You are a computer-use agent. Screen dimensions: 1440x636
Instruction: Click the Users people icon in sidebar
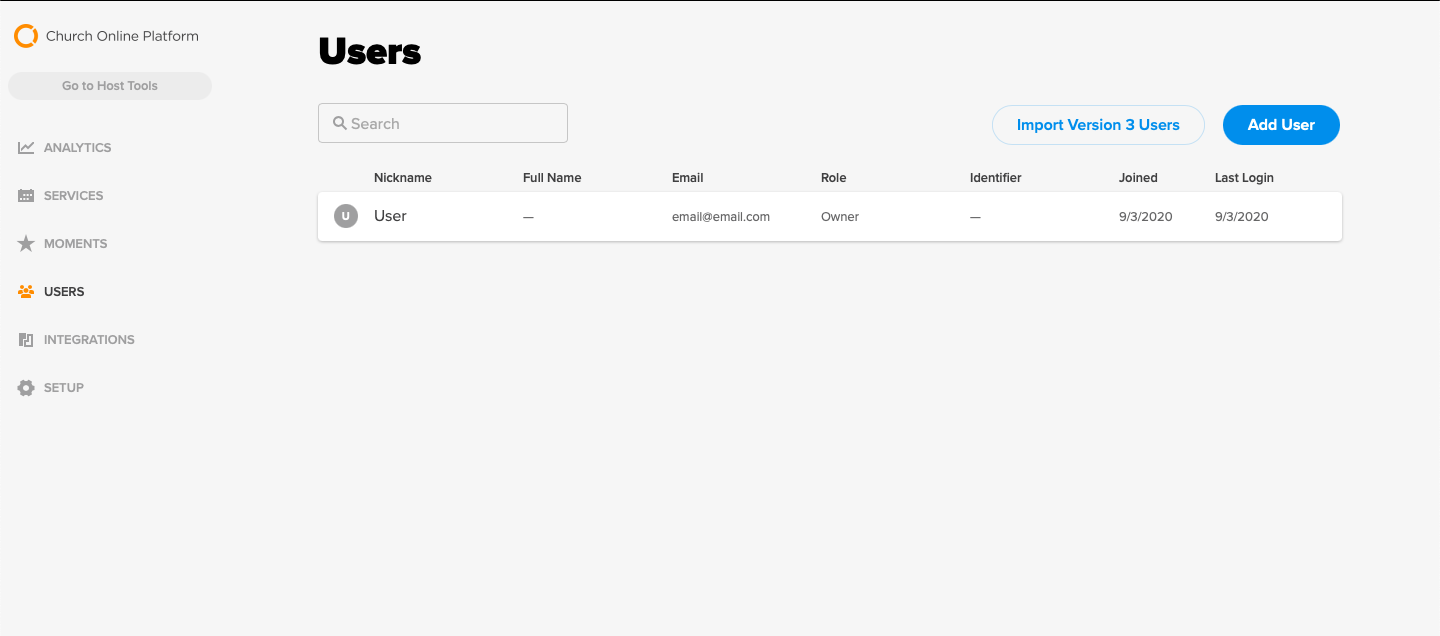pyautogui.click(x=26, y=292)
